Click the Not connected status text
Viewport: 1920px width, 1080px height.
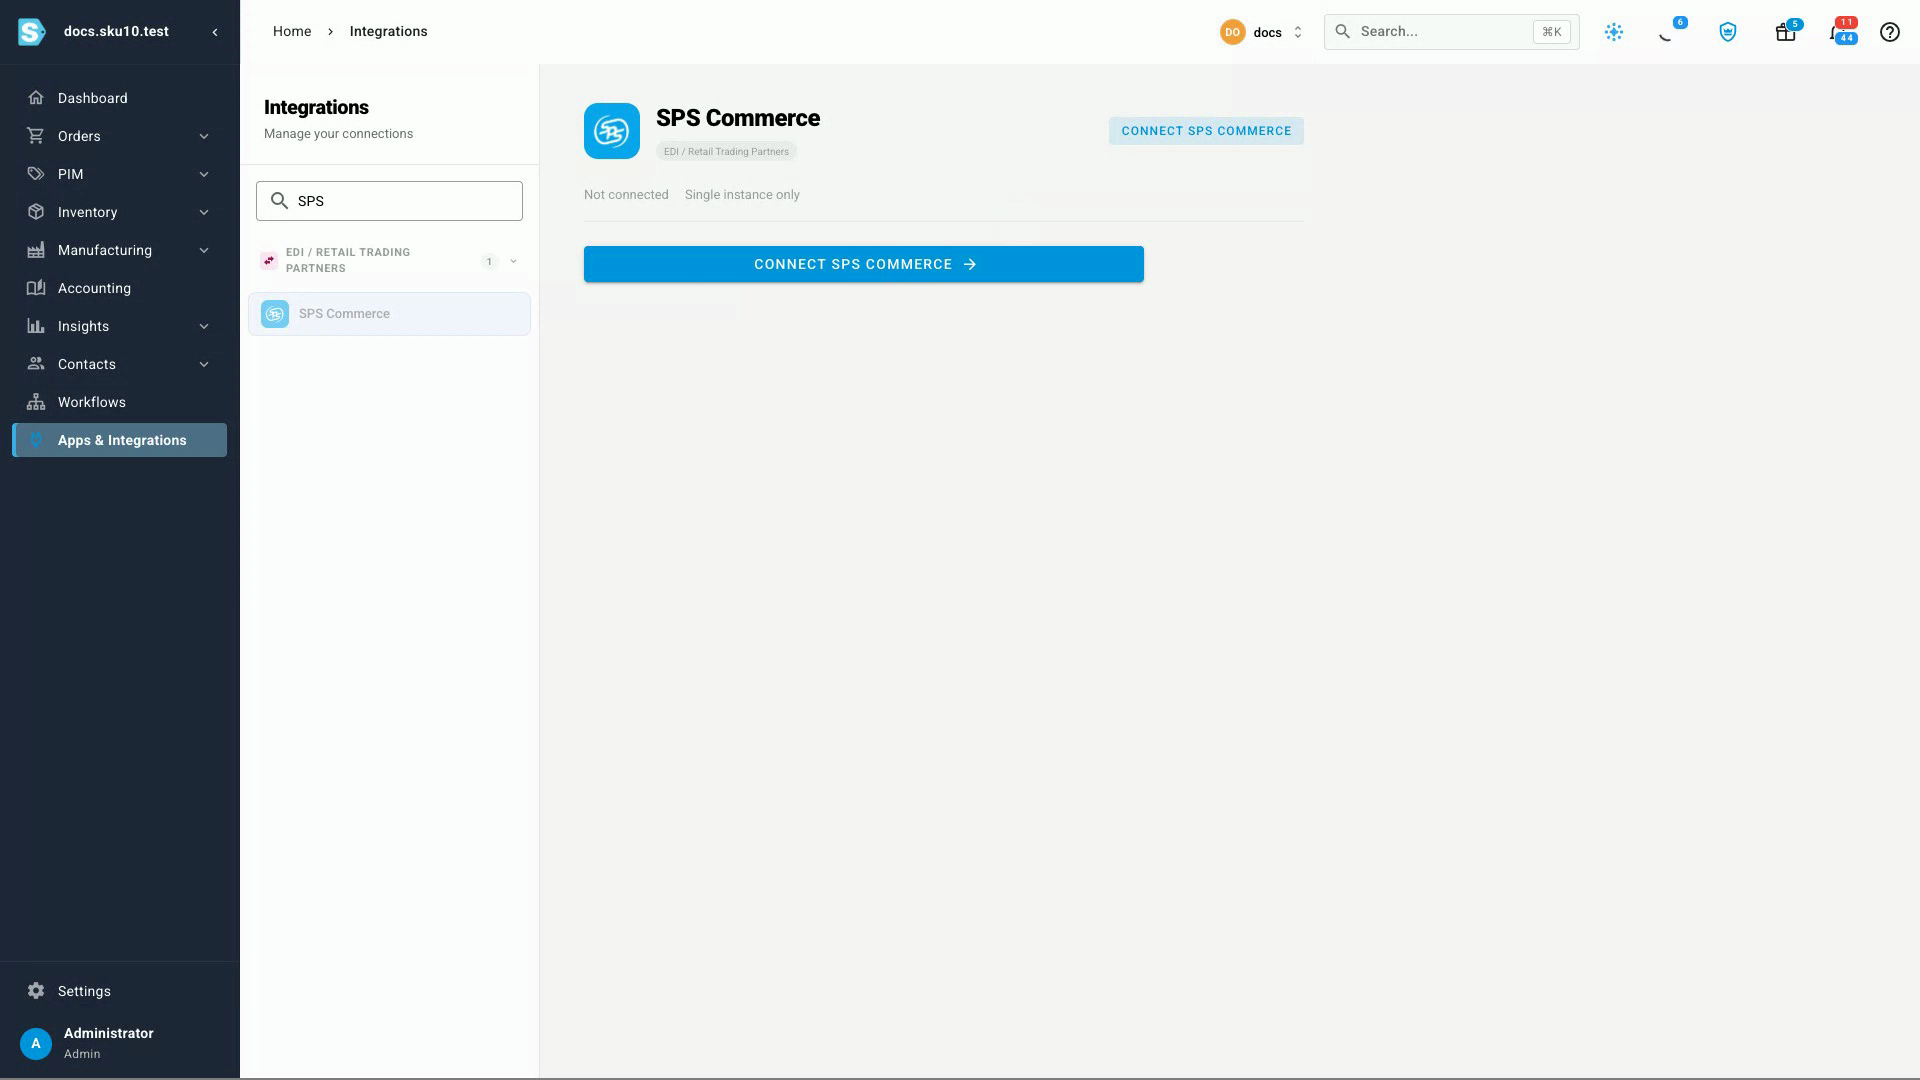click(x=626, y=195)
